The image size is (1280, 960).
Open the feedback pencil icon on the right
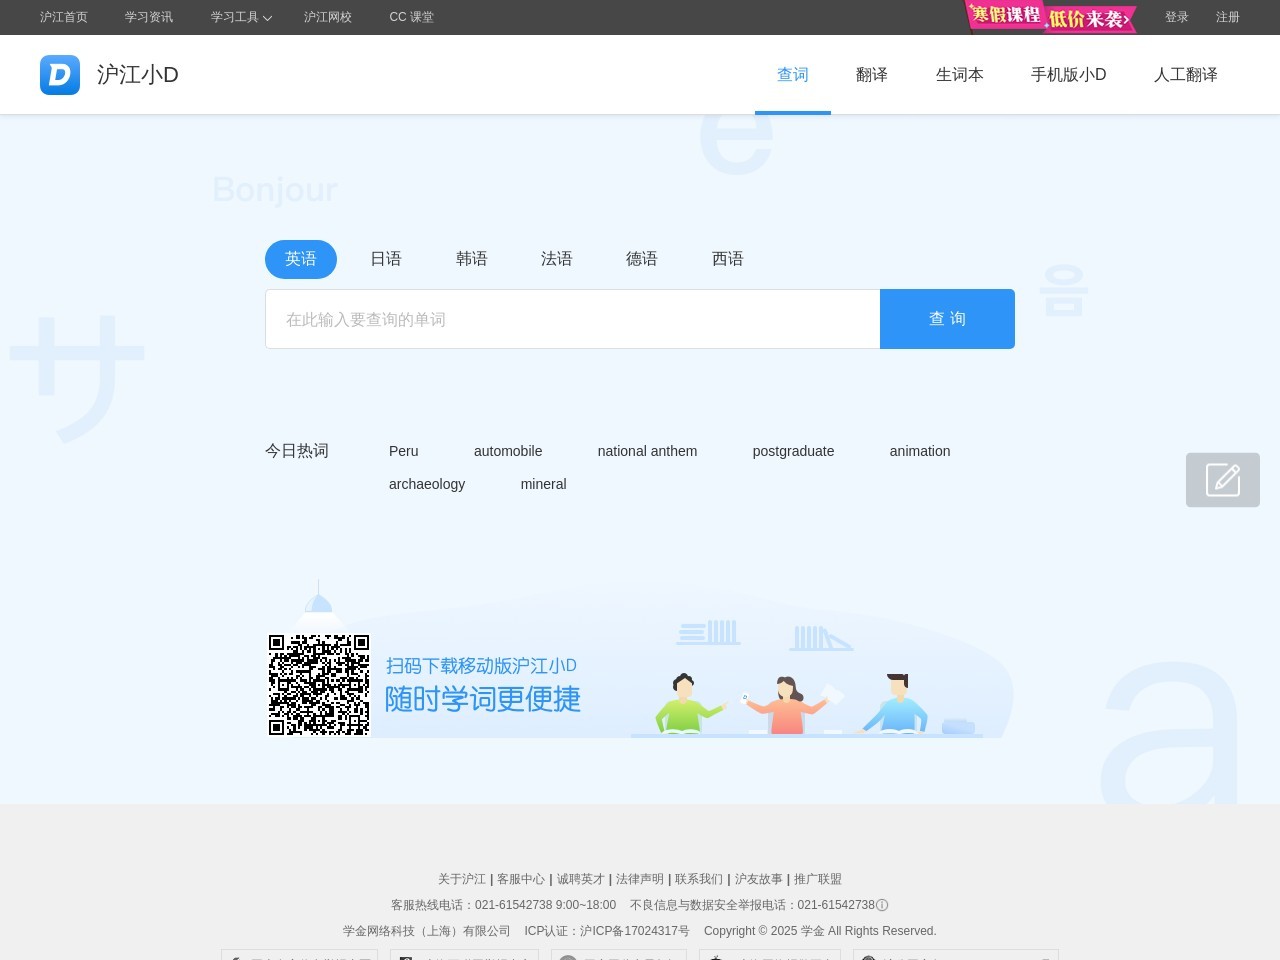[x=1223, y=480]
